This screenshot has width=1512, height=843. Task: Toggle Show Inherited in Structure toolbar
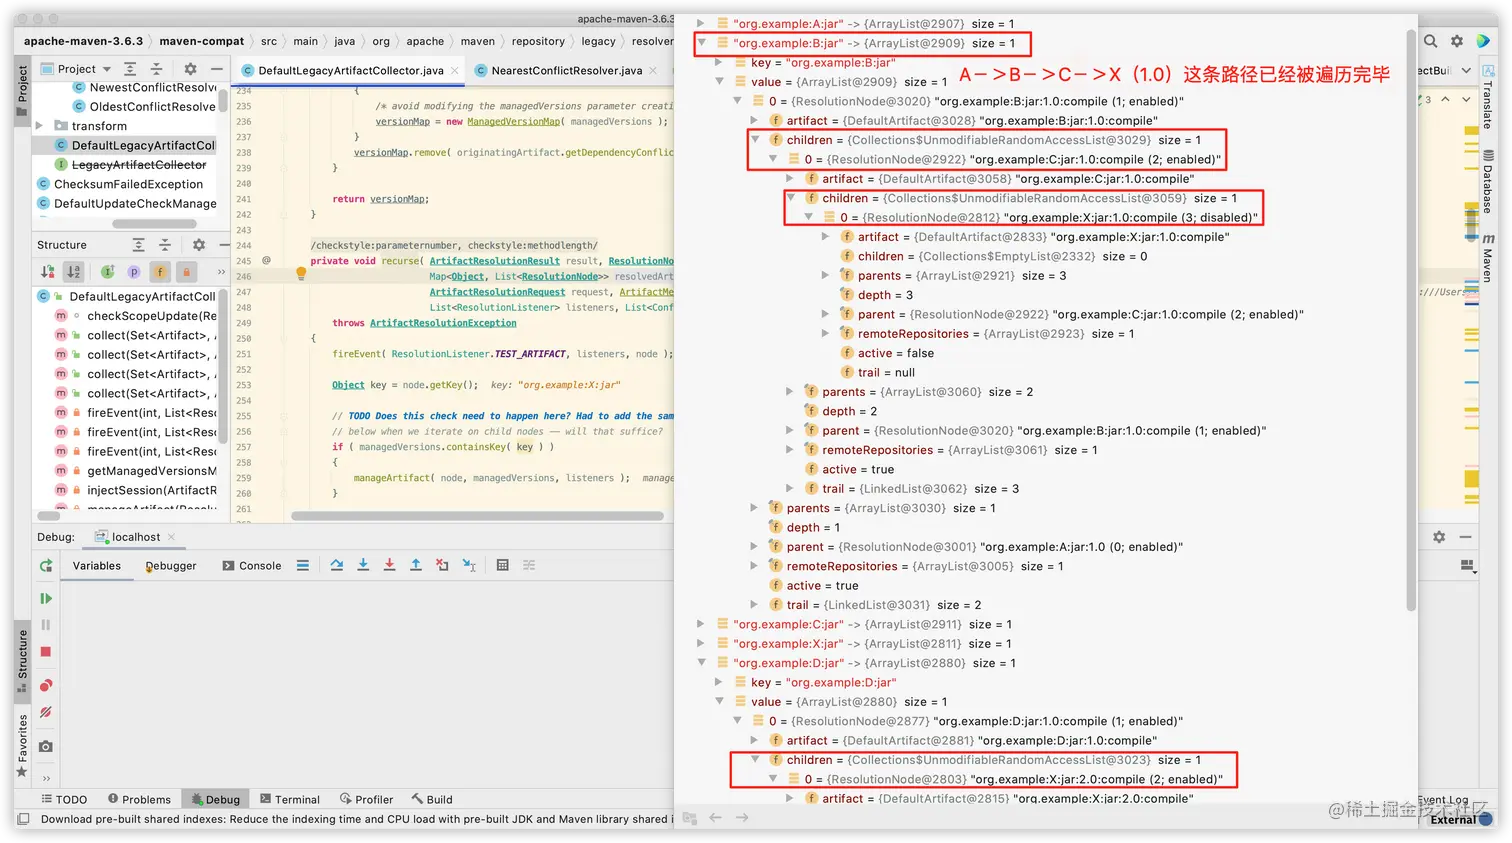(107, 272)
